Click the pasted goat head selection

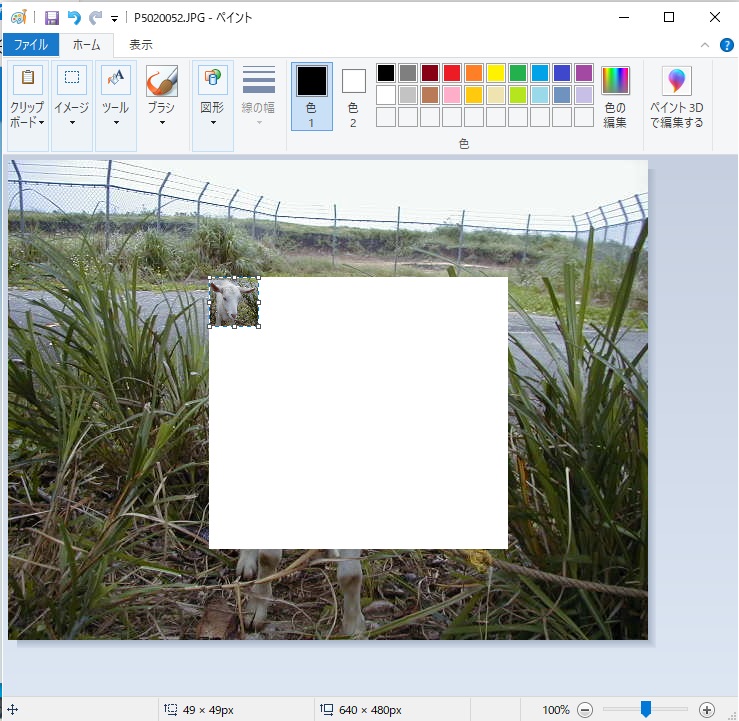click(234, 302)
